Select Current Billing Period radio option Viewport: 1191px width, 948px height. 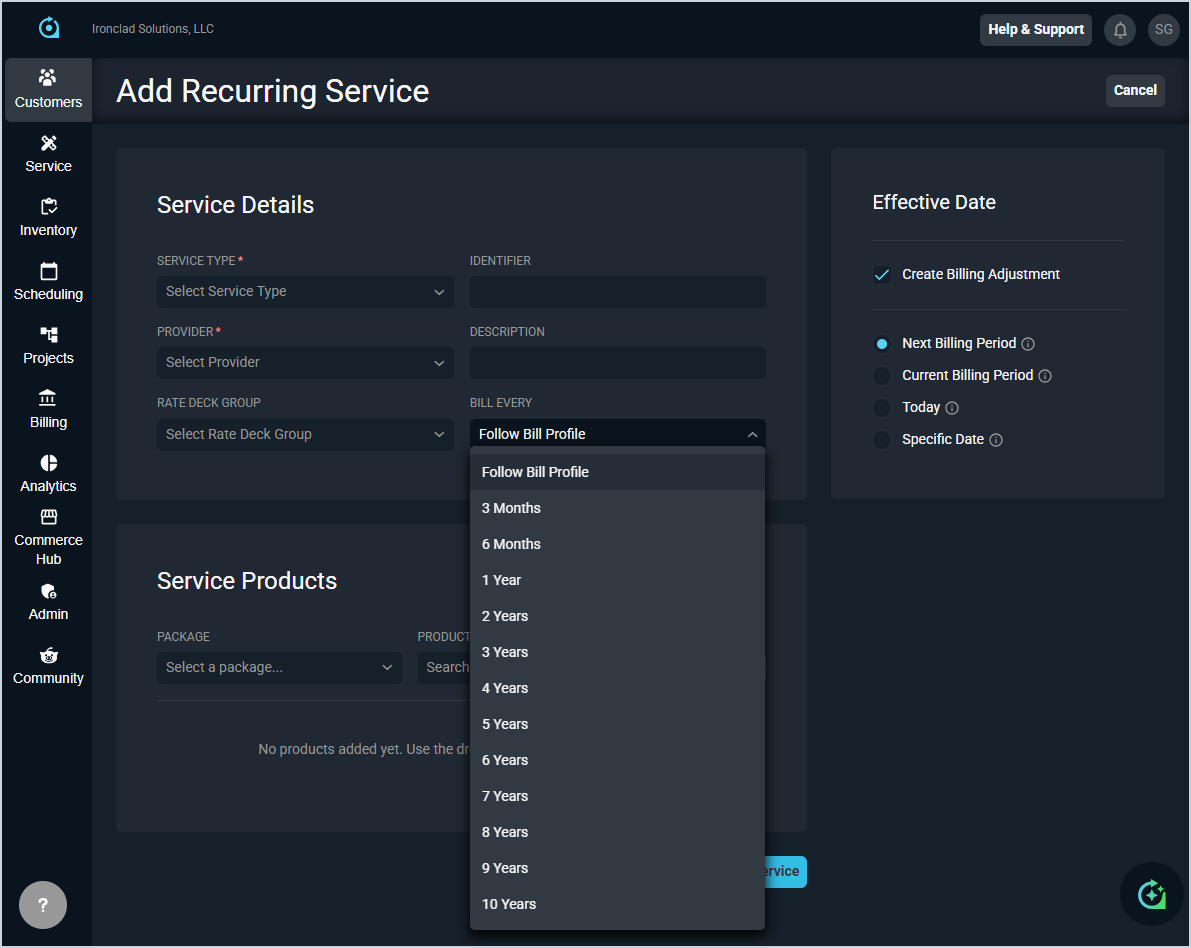(x=882, y=376)
